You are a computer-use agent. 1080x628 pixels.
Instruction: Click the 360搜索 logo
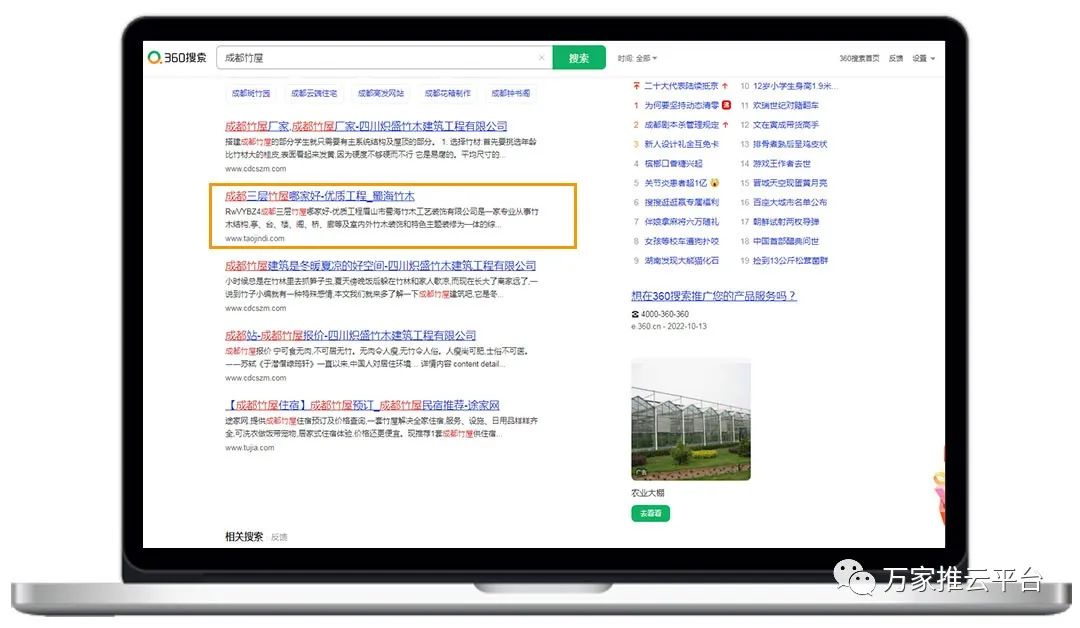point(178,58)
